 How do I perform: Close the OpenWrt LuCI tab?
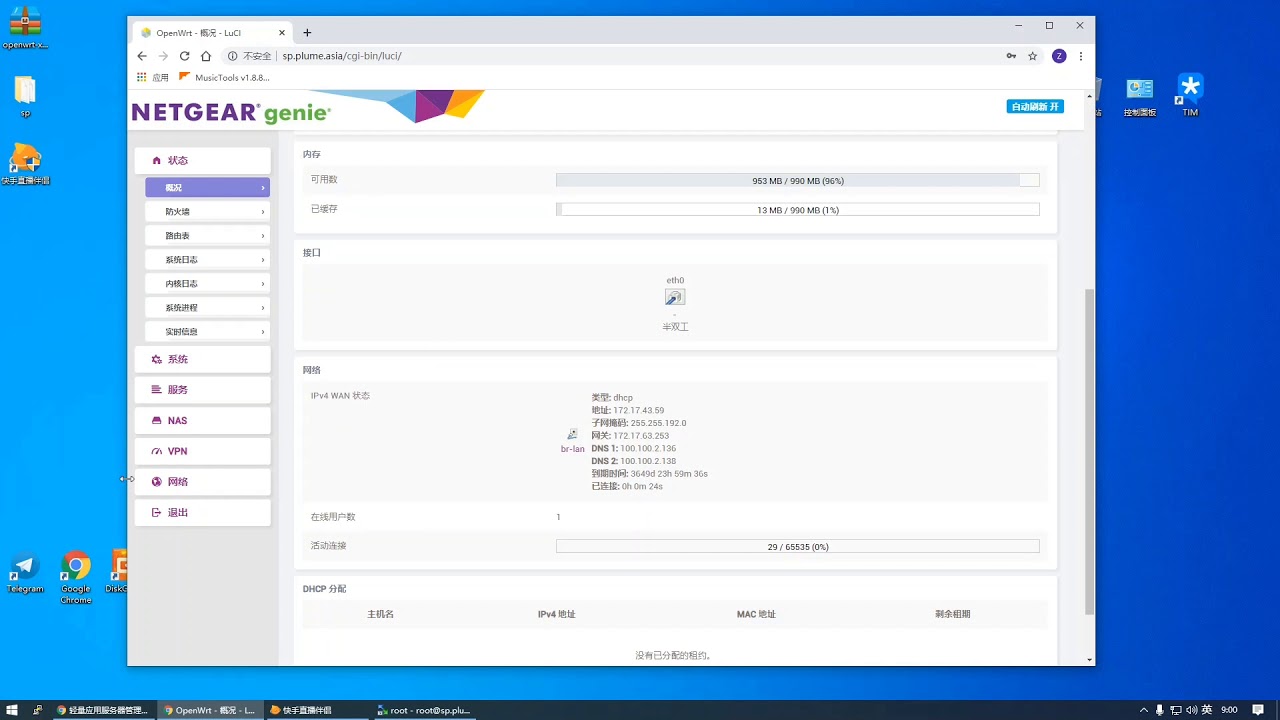(282, 33)
